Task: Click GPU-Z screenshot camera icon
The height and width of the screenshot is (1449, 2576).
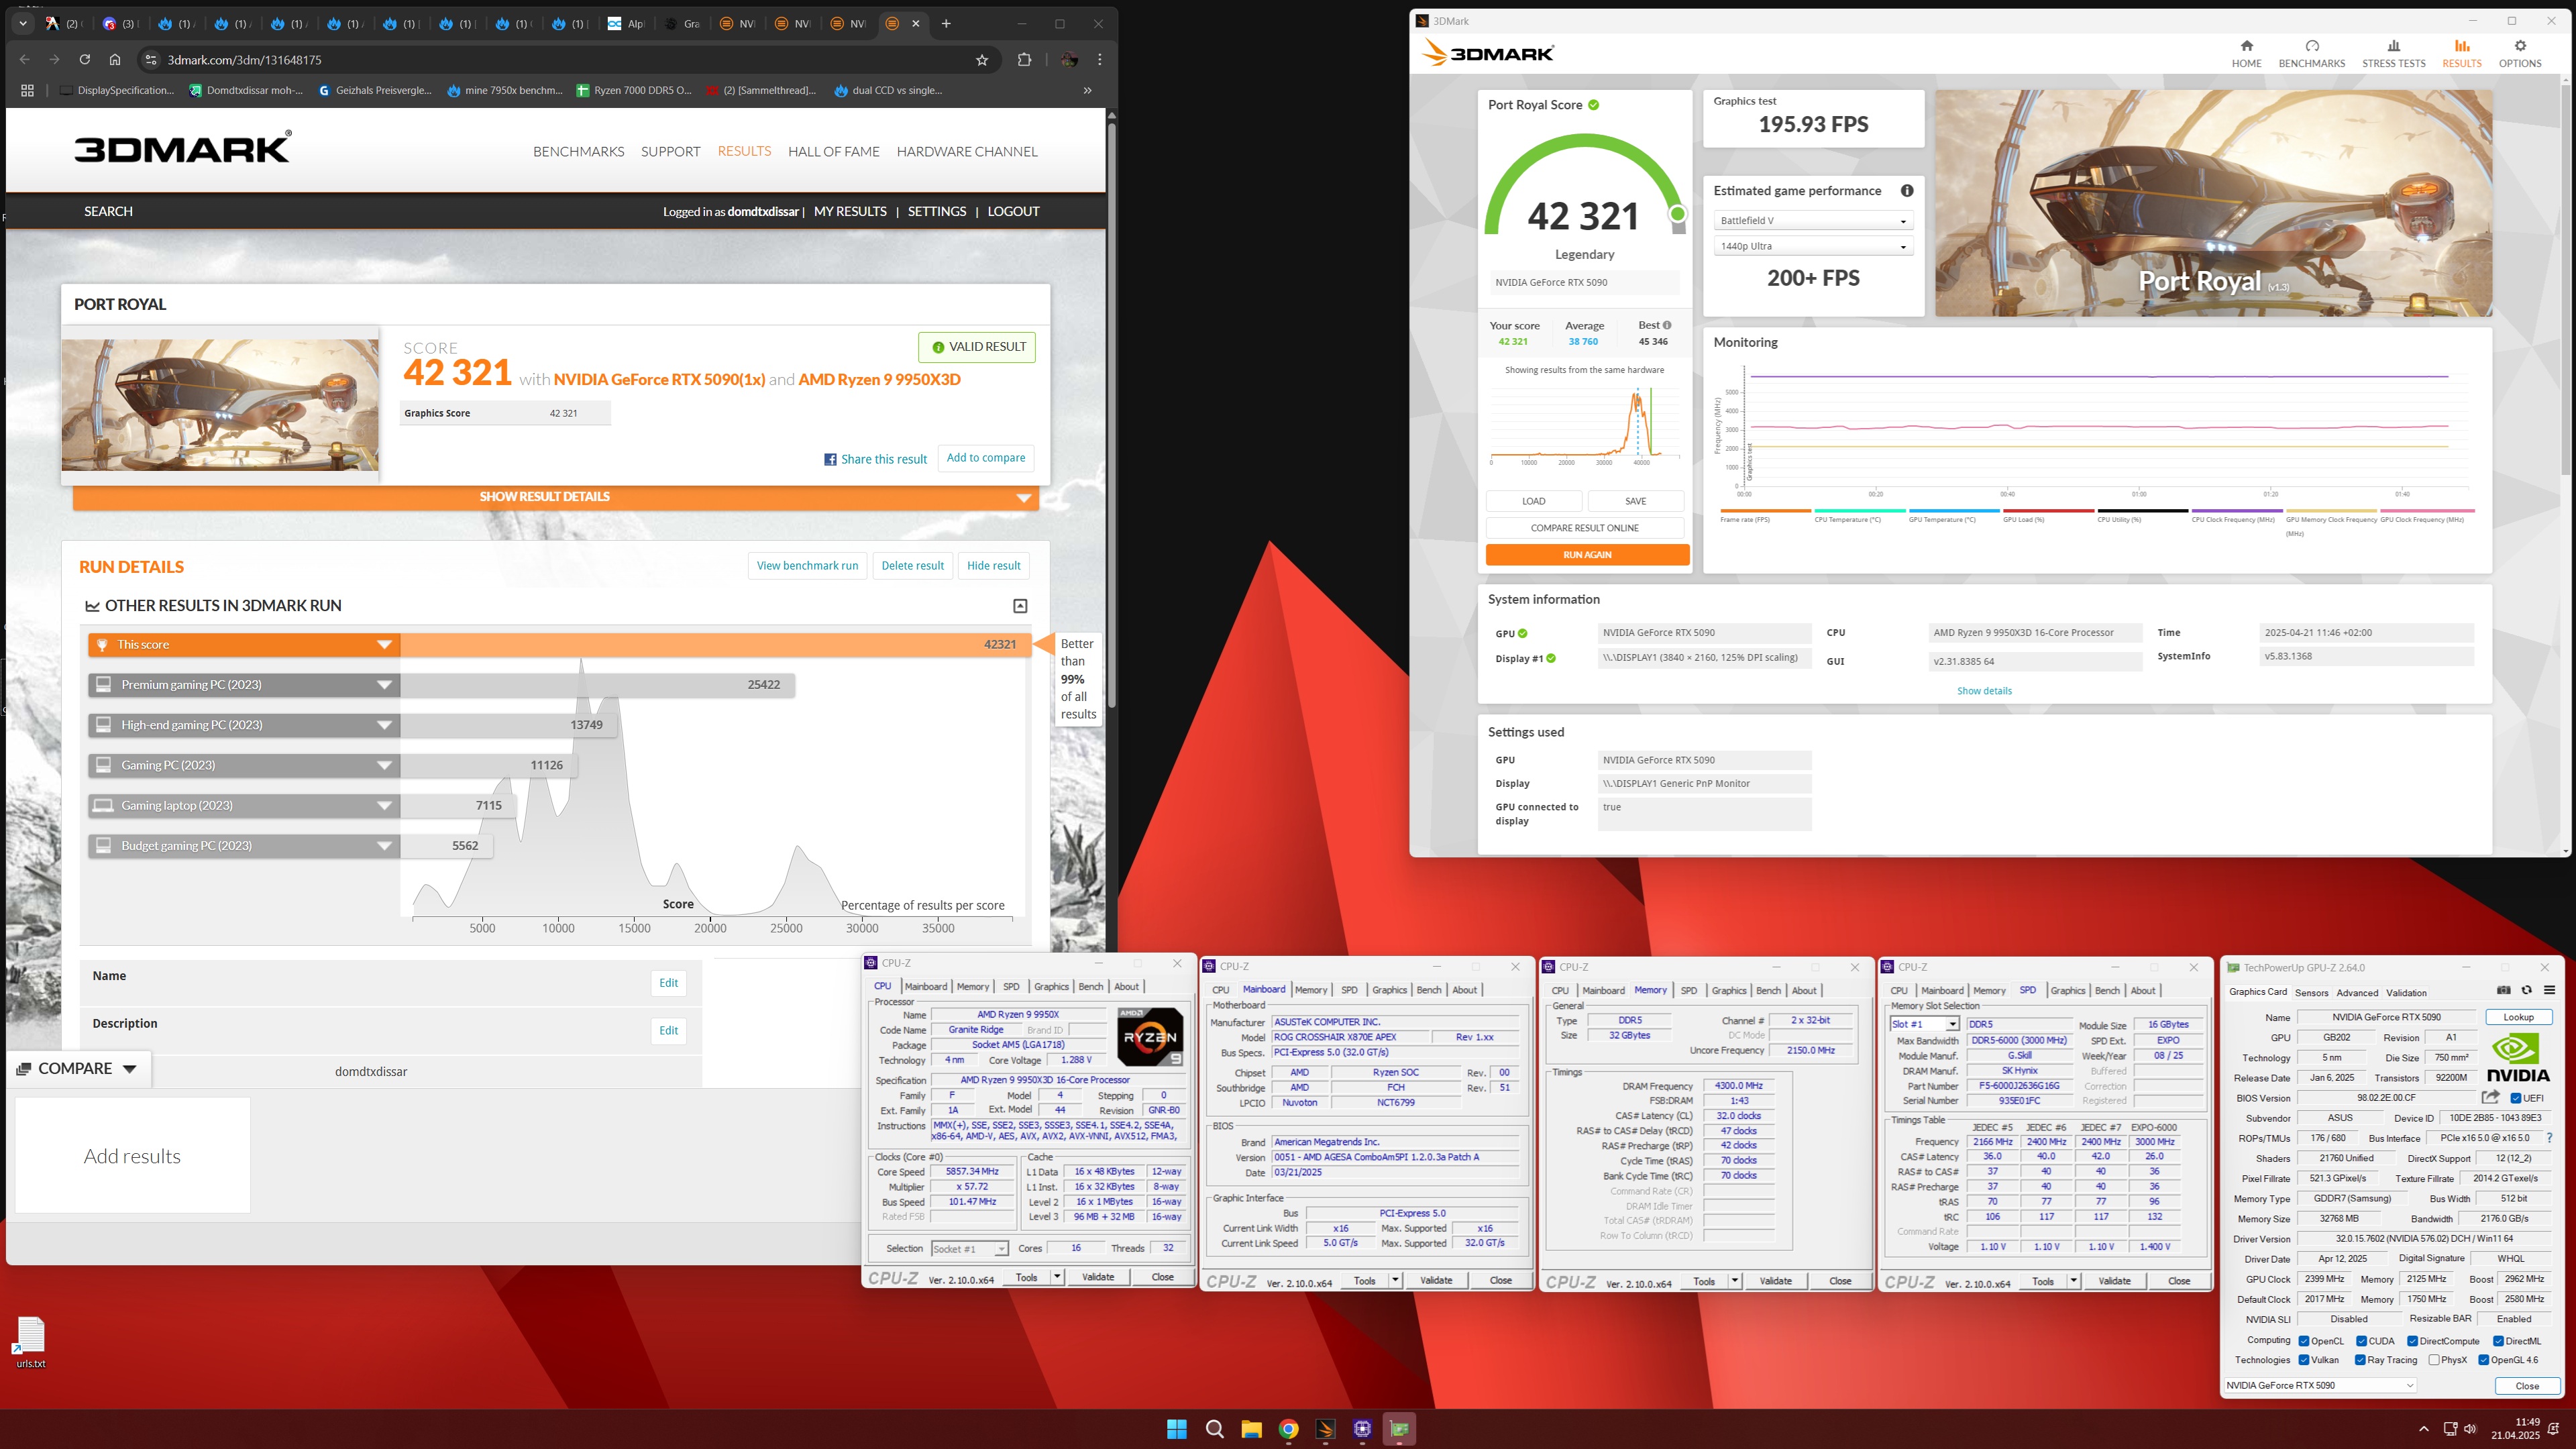Action: coord(2503,990)
